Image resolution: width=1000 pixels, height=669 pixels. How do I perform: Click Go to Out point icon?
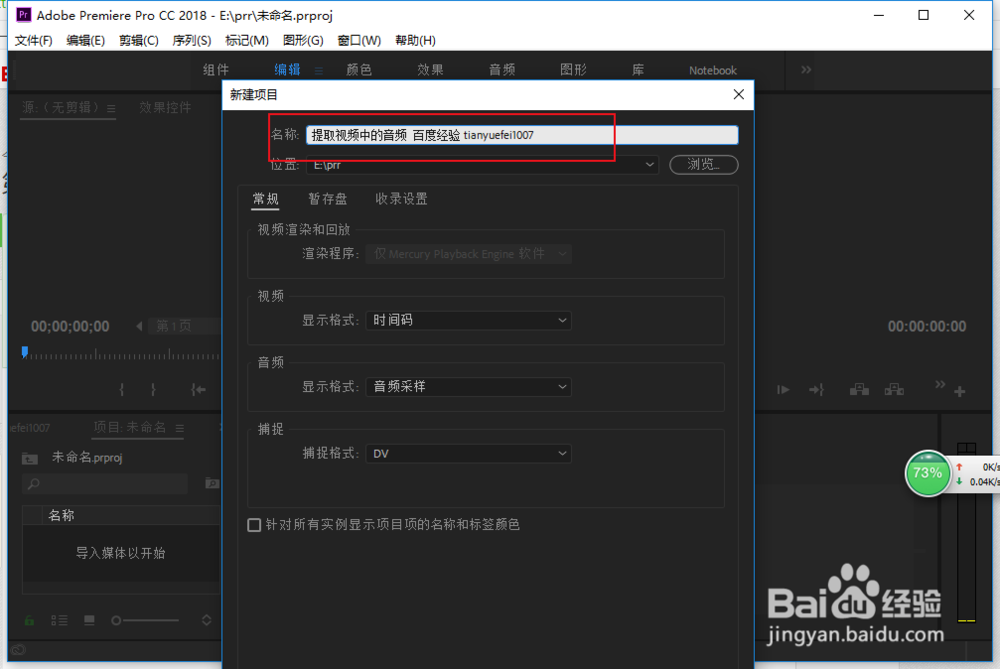(816, 390)
